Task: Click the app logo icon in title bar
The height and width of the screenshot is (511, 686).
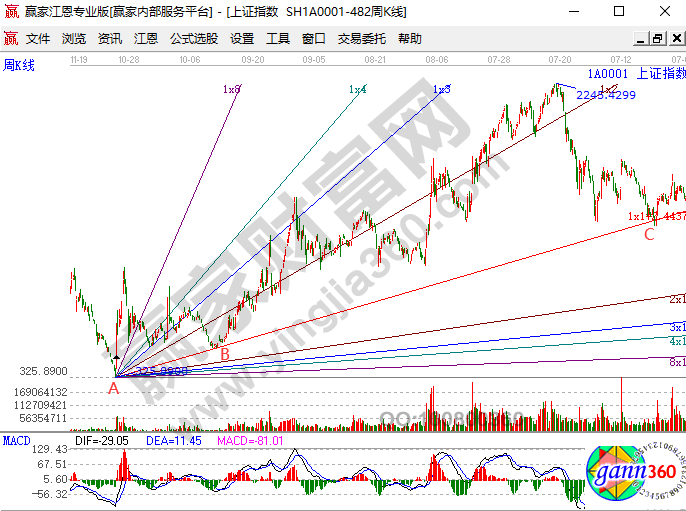Action: click(11, 12)
